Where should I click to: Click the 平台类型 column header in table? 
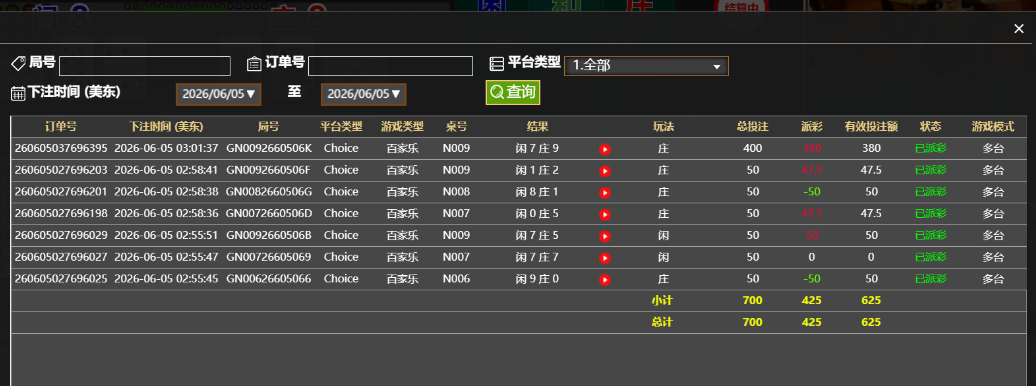[x=341, y=126]
